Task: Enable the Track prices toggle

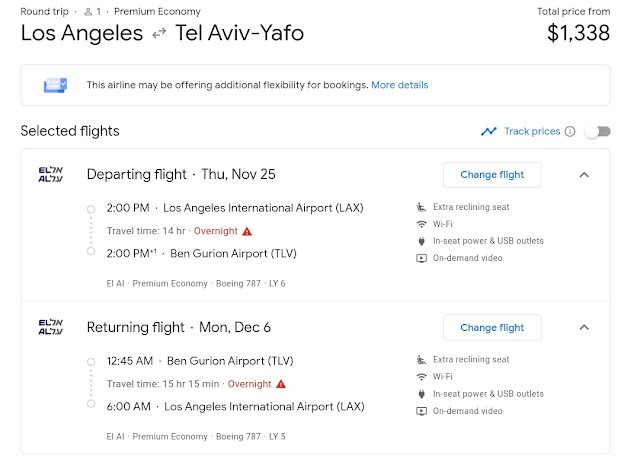Action: pyautogui.click(x=597, y=131)
